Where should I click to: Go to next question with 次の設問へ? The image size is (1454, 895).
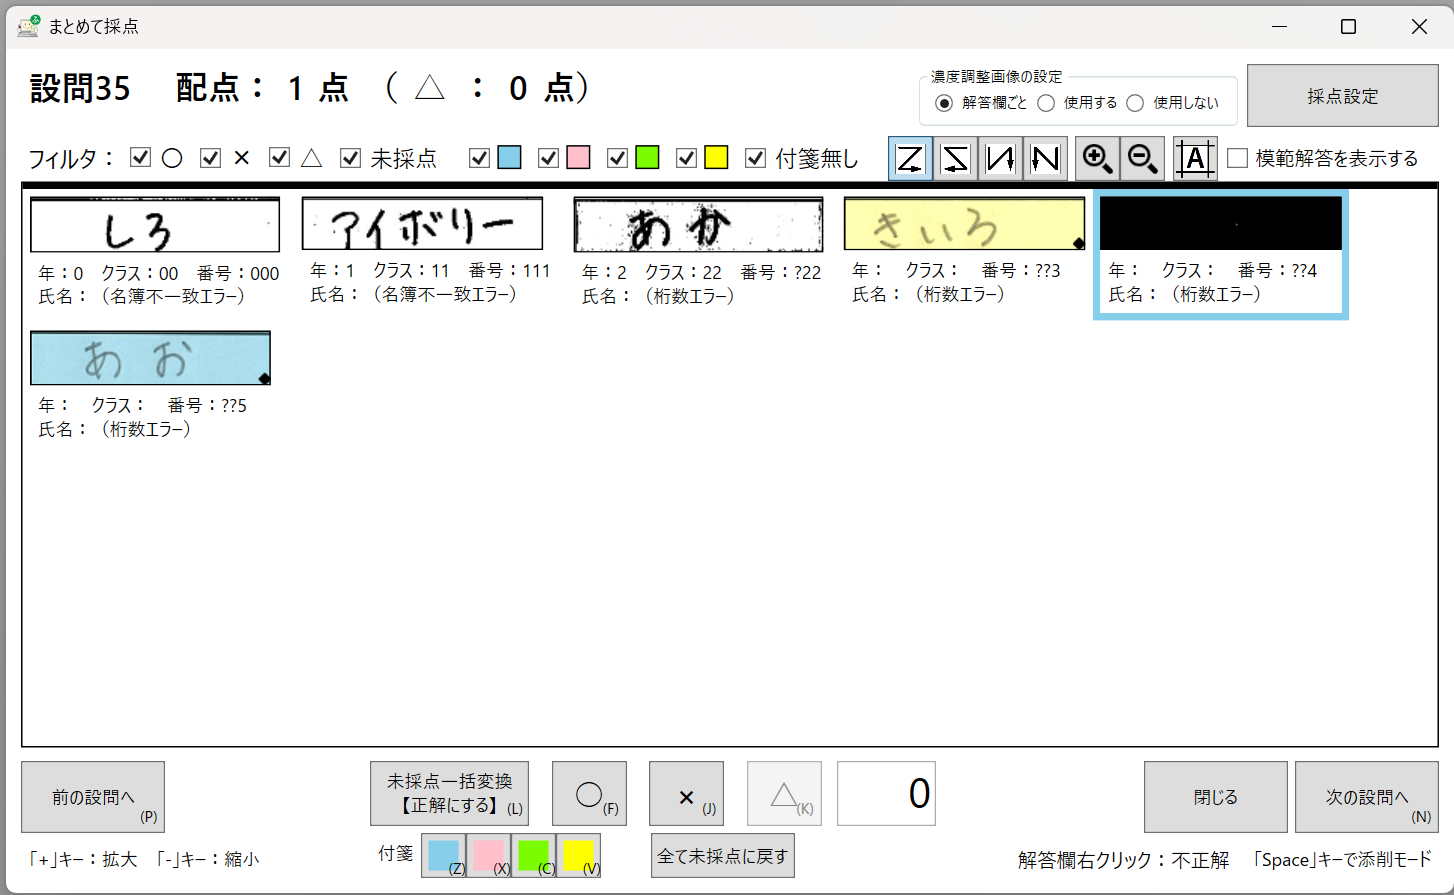point(1366,797)
